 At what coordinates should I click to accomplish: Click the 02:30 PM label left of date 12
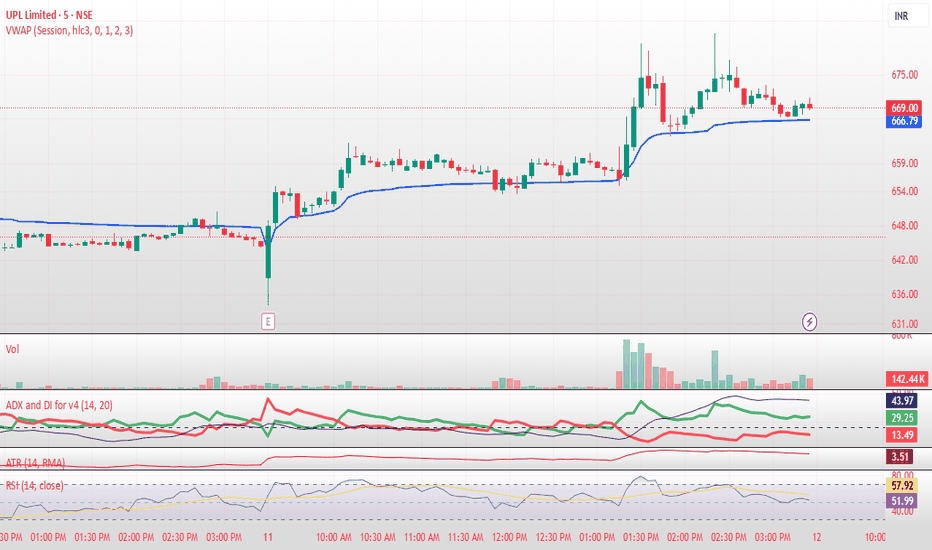pos(729,537)
